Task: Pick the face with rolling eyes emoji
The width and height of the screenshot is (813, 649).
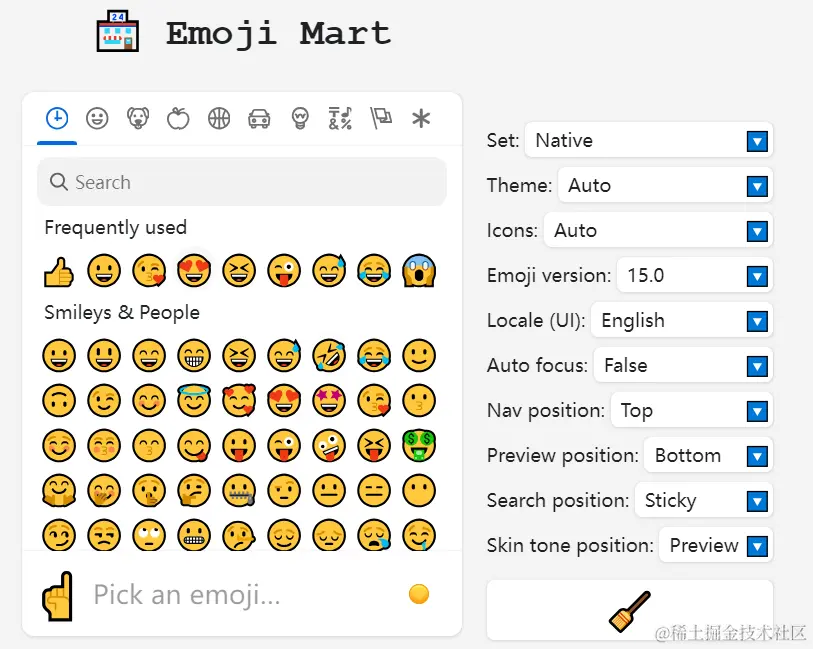Action: pos(149,535)
